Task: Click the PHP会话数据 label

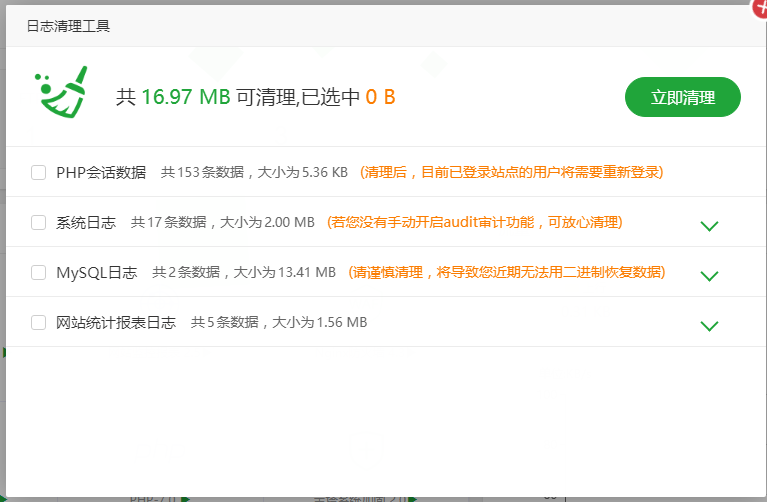Action: coord(101,172)
